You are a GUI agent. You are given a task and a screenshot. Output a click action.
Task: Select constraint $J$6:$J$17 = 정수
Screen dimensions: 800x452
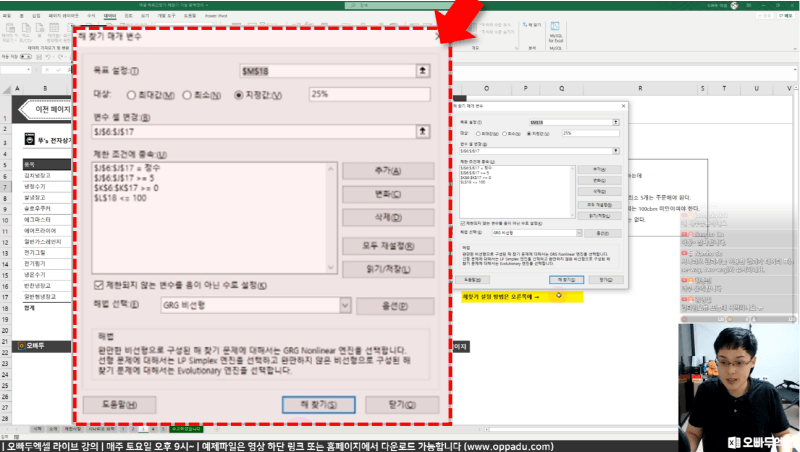127,168
